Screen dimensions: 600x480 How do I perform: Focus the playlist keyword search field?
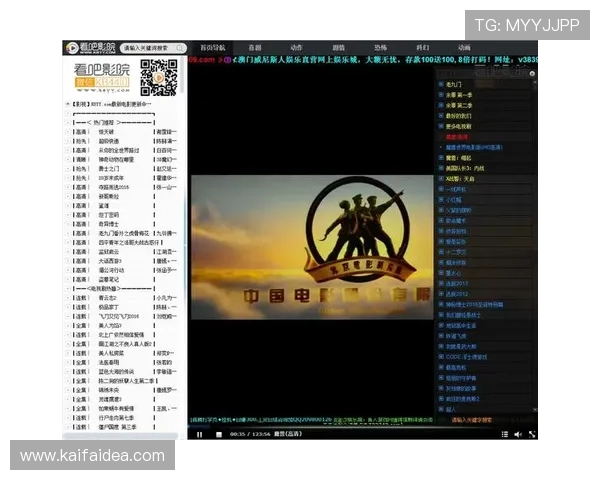pyautogui.click(x=471, y=420)
